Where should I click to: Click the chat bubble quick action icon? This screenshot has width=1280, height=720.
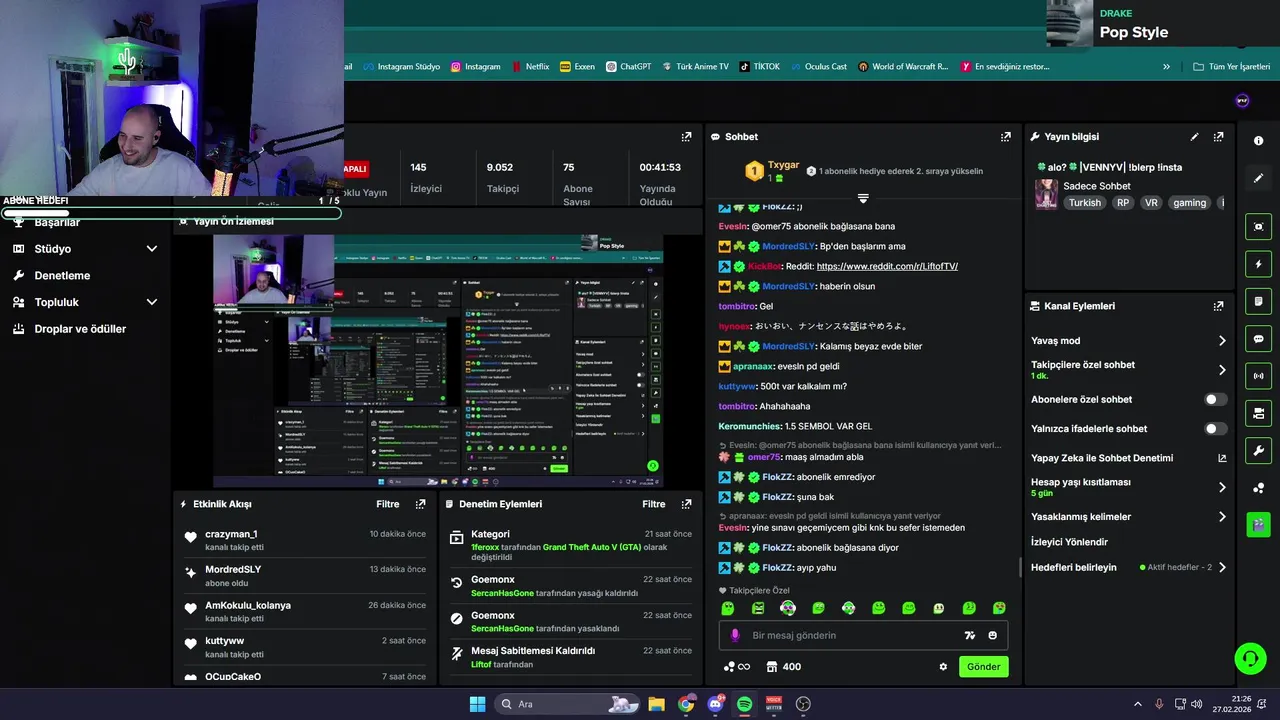point(1258,339)
